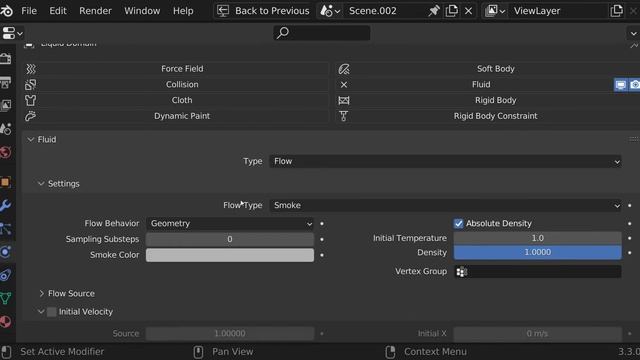640x360 pixels.
Task: Click the Fluid panel drag grip icon
Action: 634,140
